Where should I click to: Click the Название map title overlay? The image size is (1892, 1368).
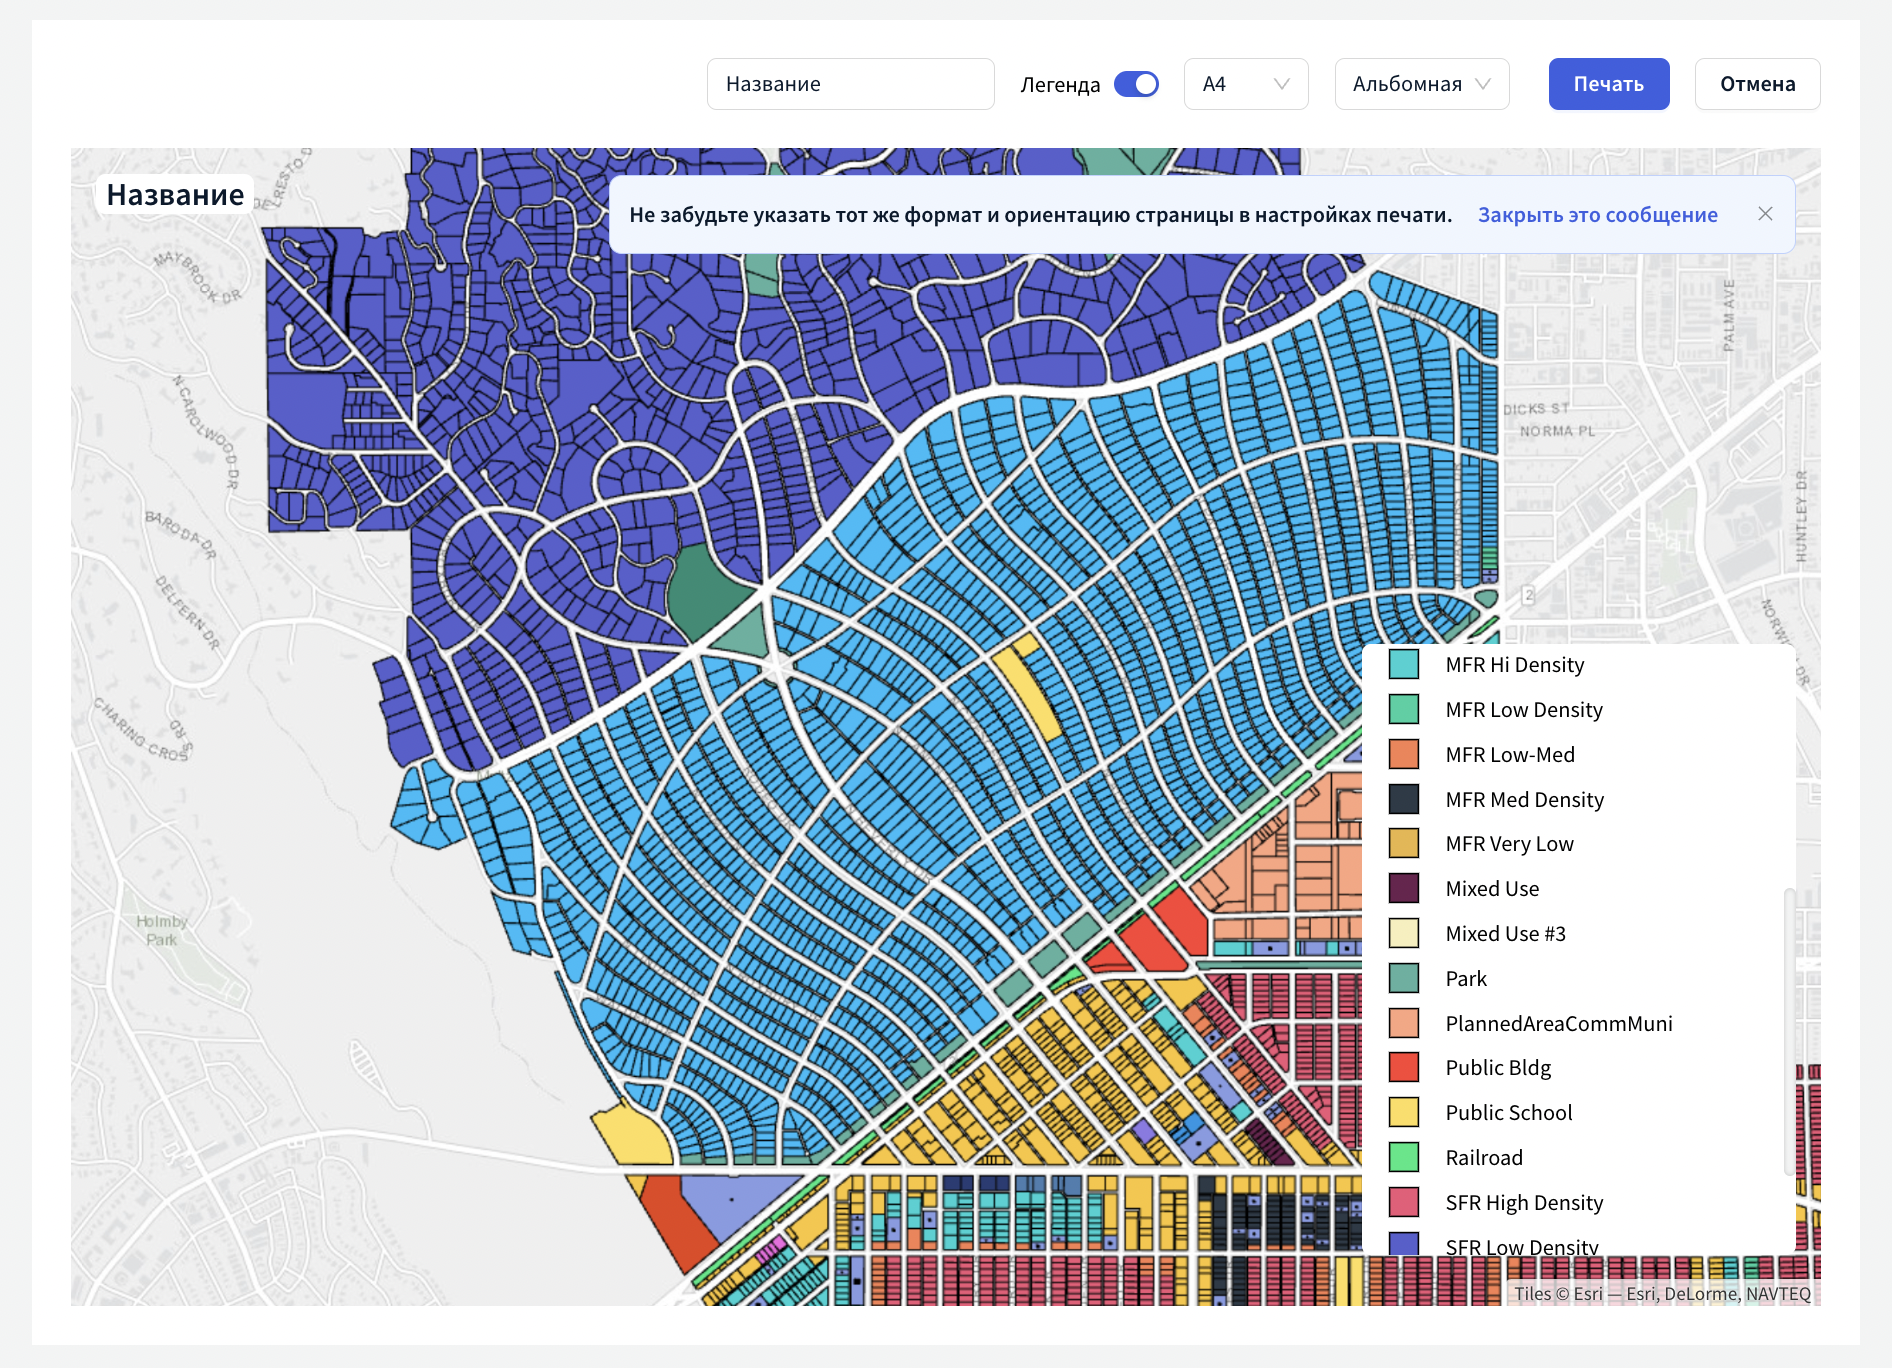point(175,195)
